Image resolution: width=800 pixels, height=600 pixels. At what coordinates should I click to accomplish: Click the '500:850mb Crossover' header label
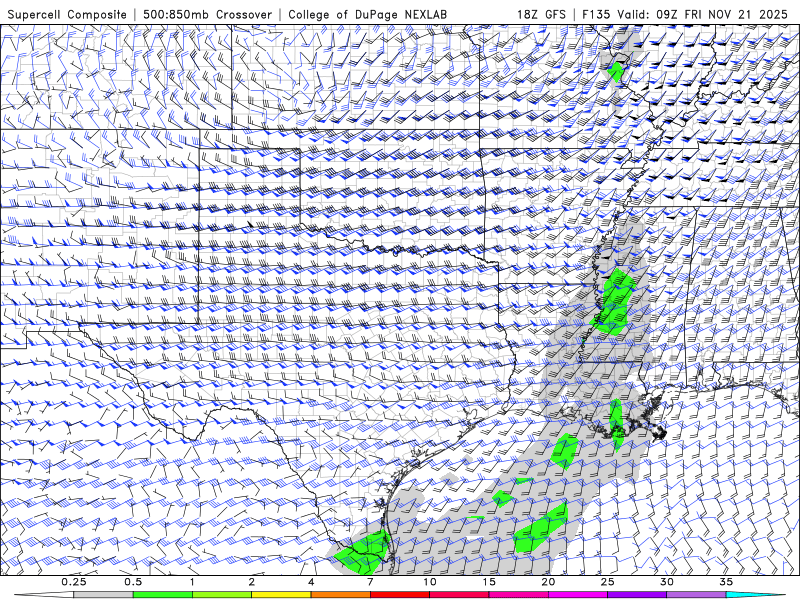[208, 14]
